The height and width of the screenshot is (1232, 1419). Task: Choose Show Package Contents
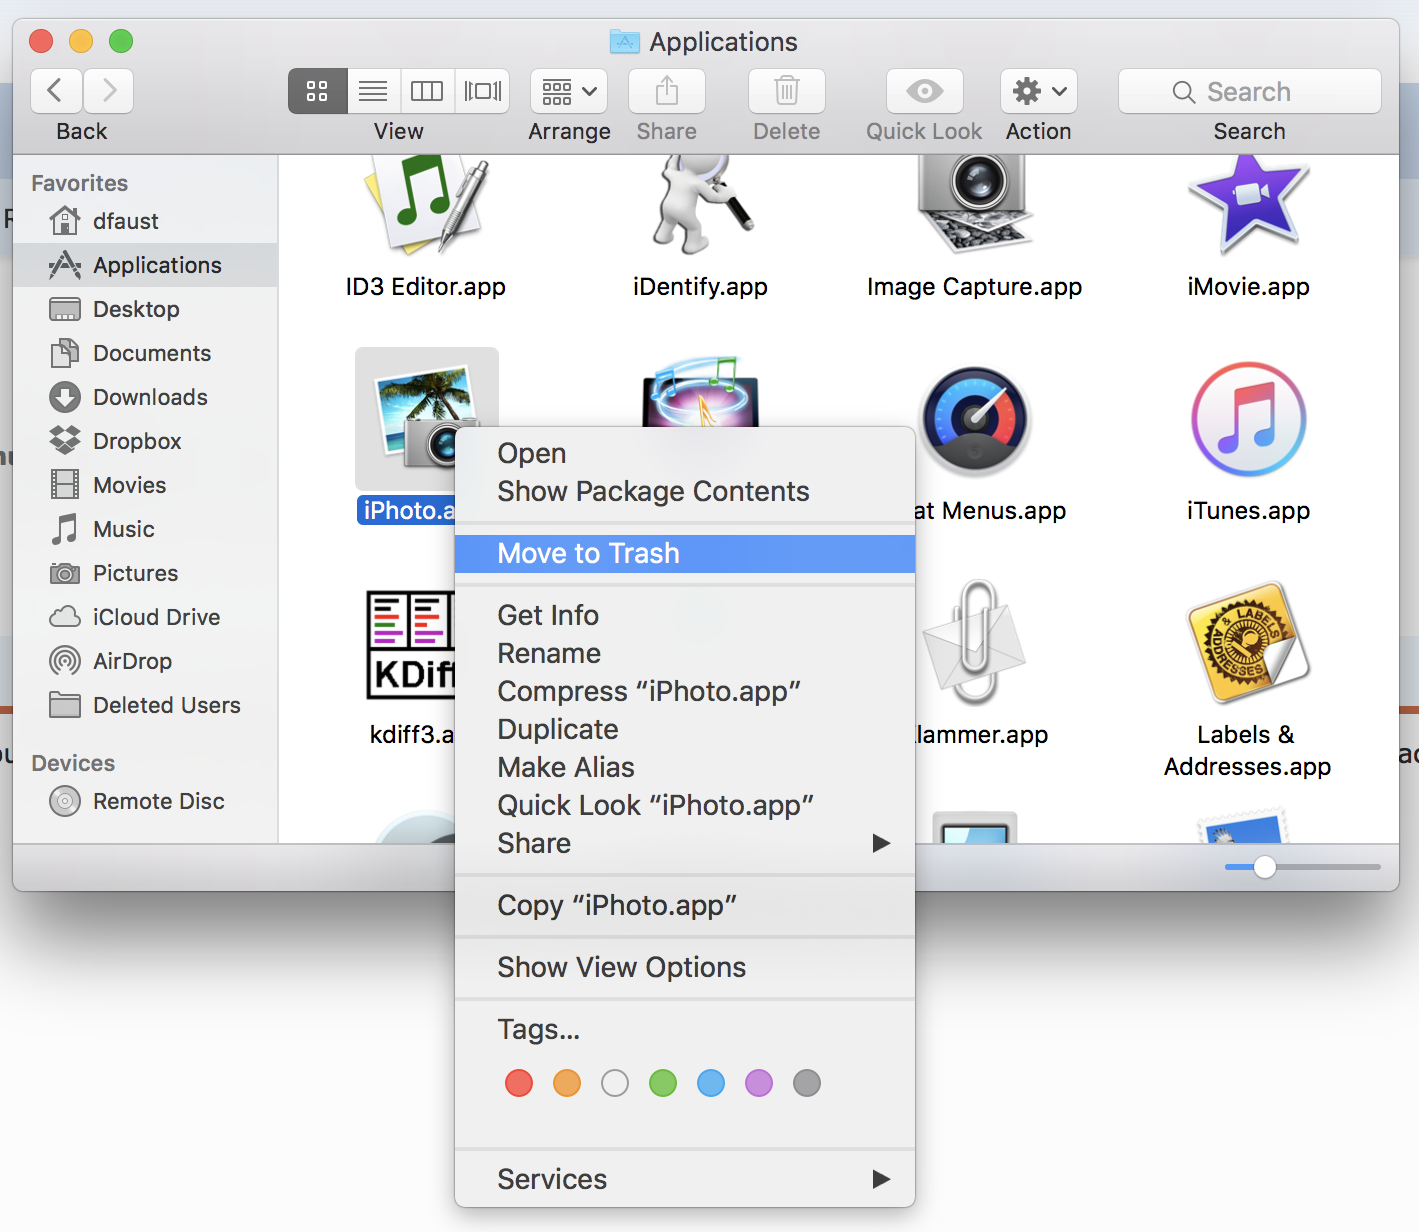(x=685, y=491)
